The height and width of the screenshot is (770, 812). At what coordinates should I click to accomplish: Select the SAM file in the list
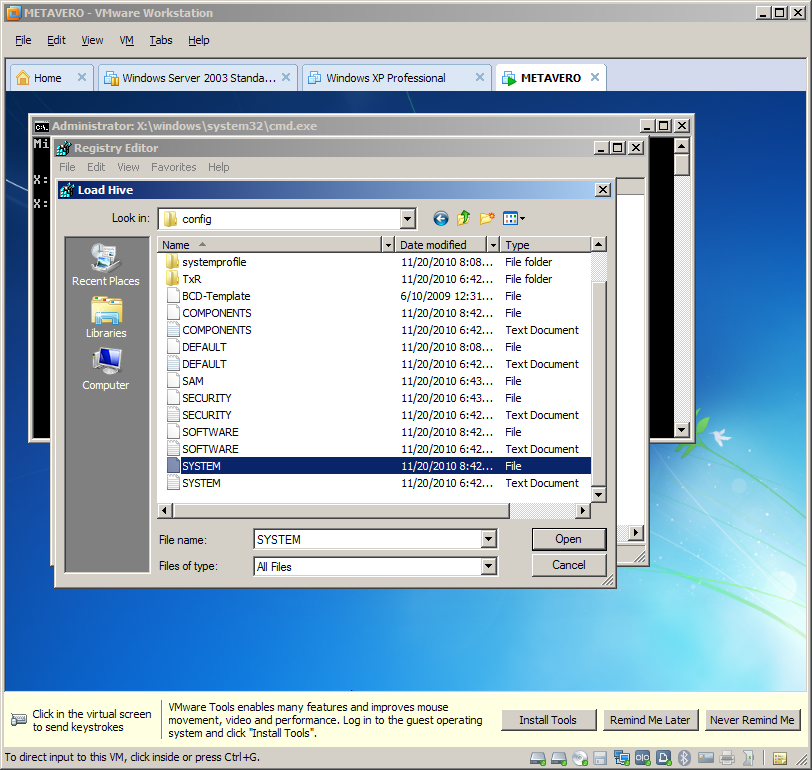coord(193,381)
